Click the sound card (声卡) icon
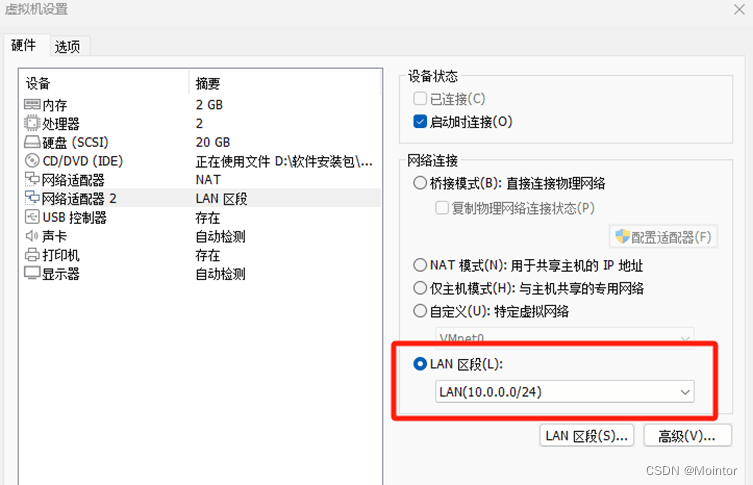 32,237
